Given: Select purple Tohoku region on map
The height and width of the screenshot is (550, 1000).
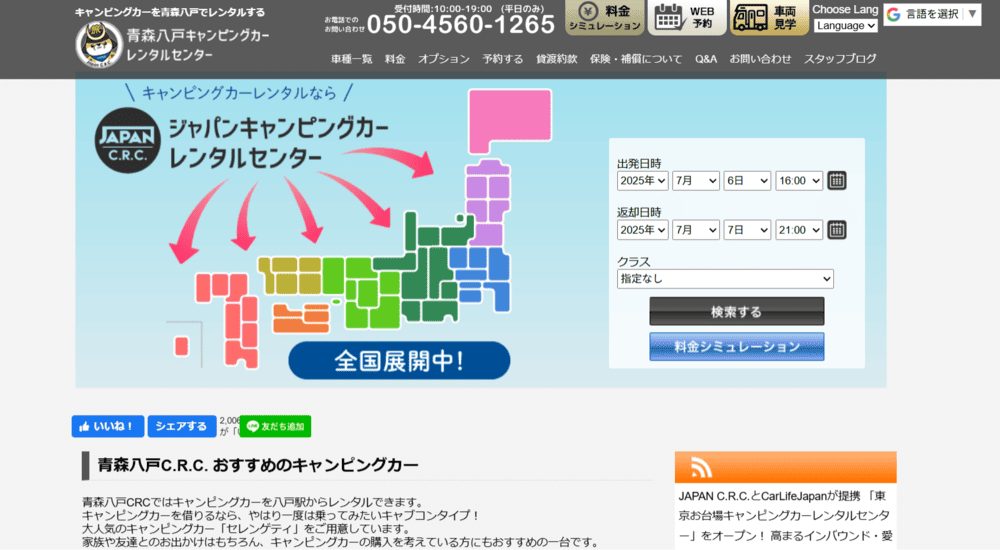Looking at the screenshot, I should point(488,203).
